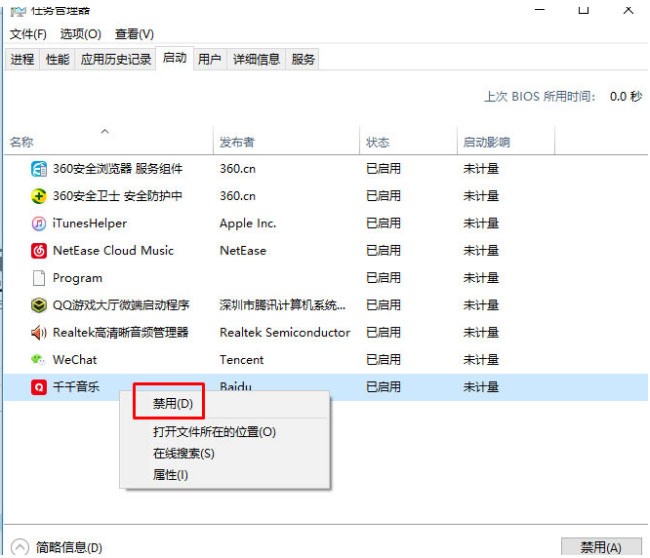
Task: Click the 360安全卫士 green plus icon
Action: point(39,196)
